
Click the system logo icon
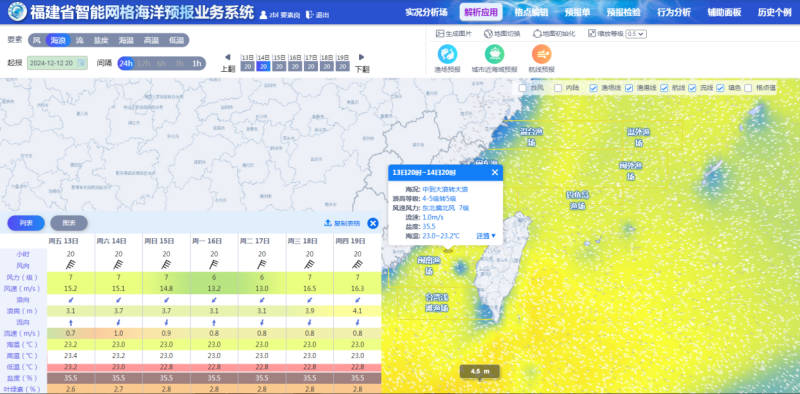(x=17, y=12)
